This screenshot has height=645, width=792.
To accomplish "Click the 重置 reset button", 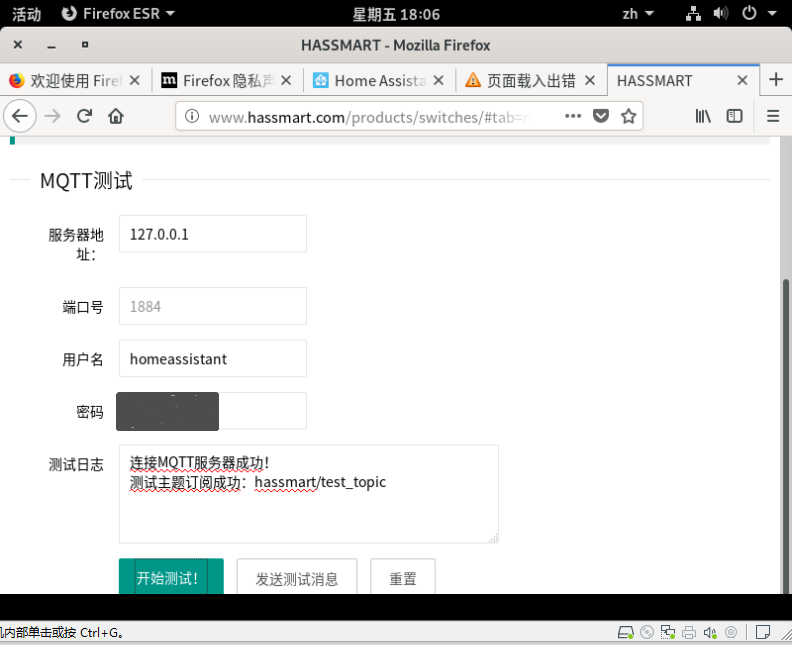I will pos(403,577).
